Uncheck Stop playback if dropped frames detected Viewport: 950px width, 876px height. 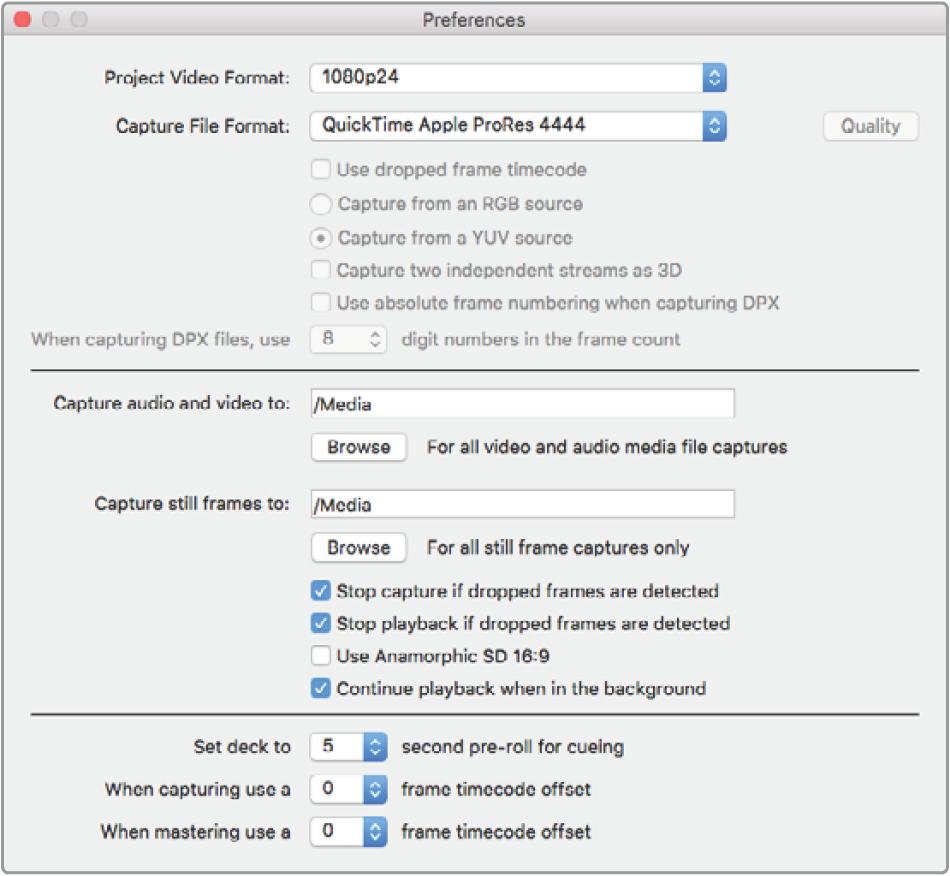[321, 623]
